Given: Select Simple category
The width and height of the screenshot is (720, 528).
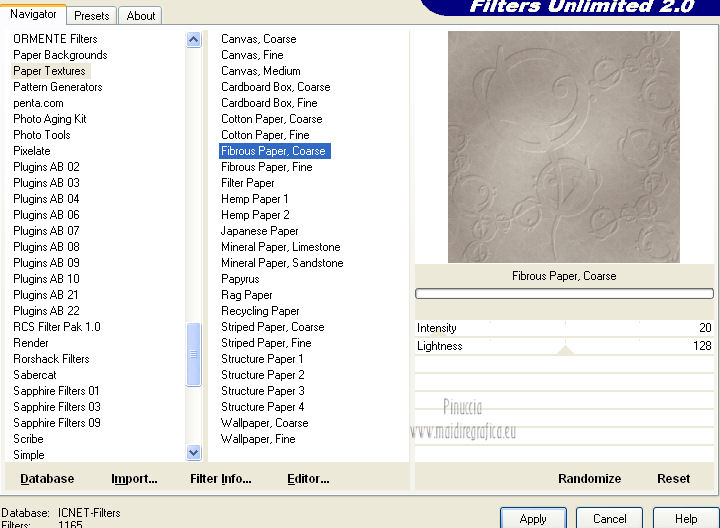Looking at the screenshot, I should pos(29,455).
